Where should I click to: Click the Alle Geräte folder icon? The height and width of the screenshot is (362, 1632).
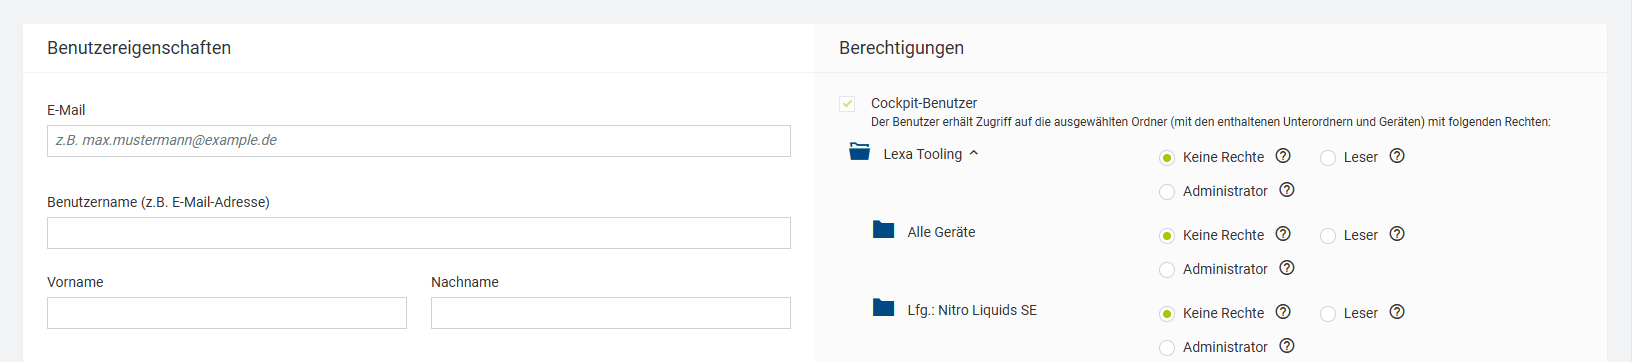(x=883, y=230)
